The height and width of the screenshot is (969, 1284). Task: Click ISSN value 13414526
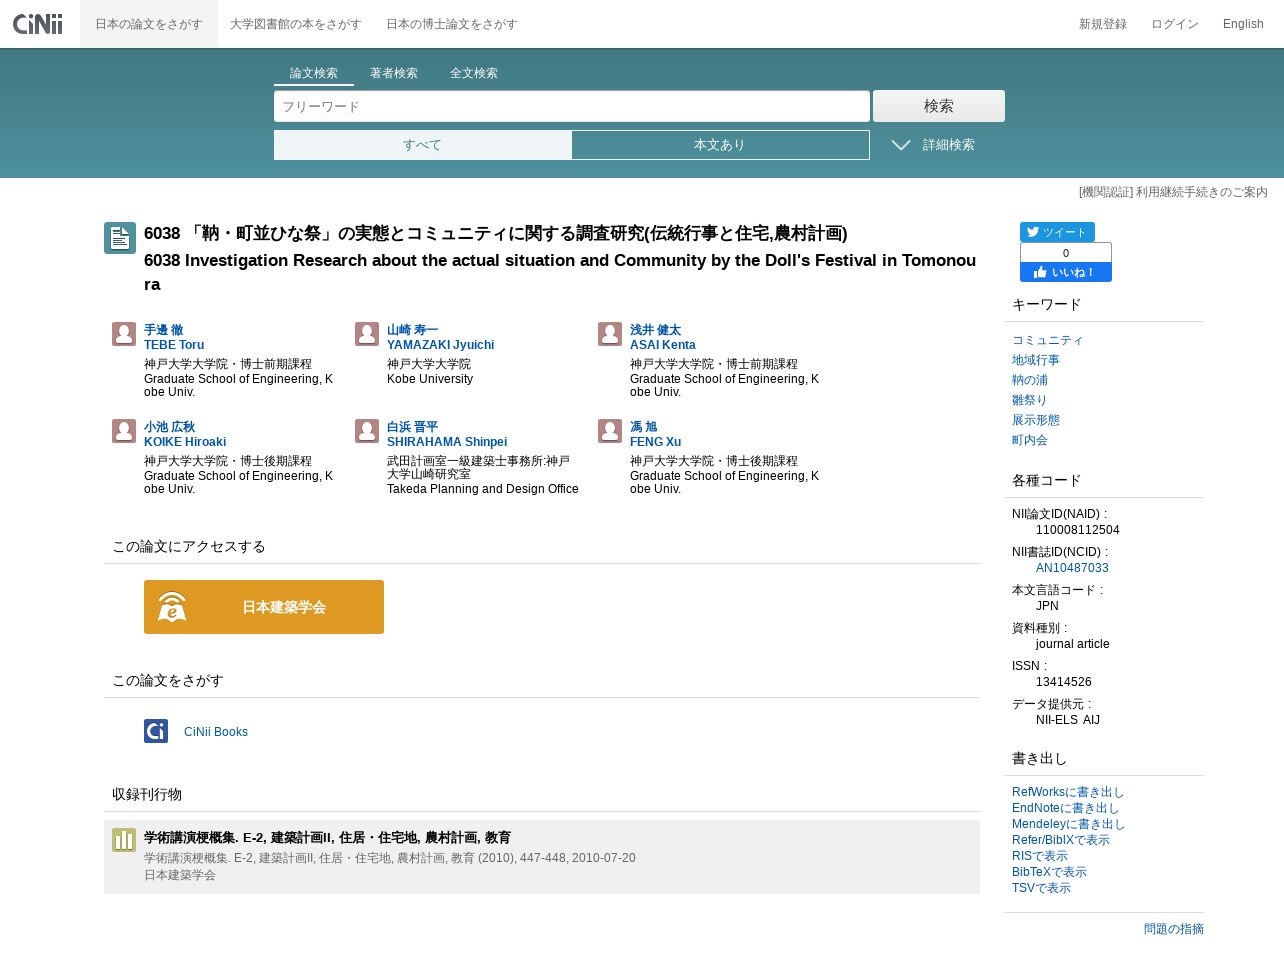tap(1064, 682)
